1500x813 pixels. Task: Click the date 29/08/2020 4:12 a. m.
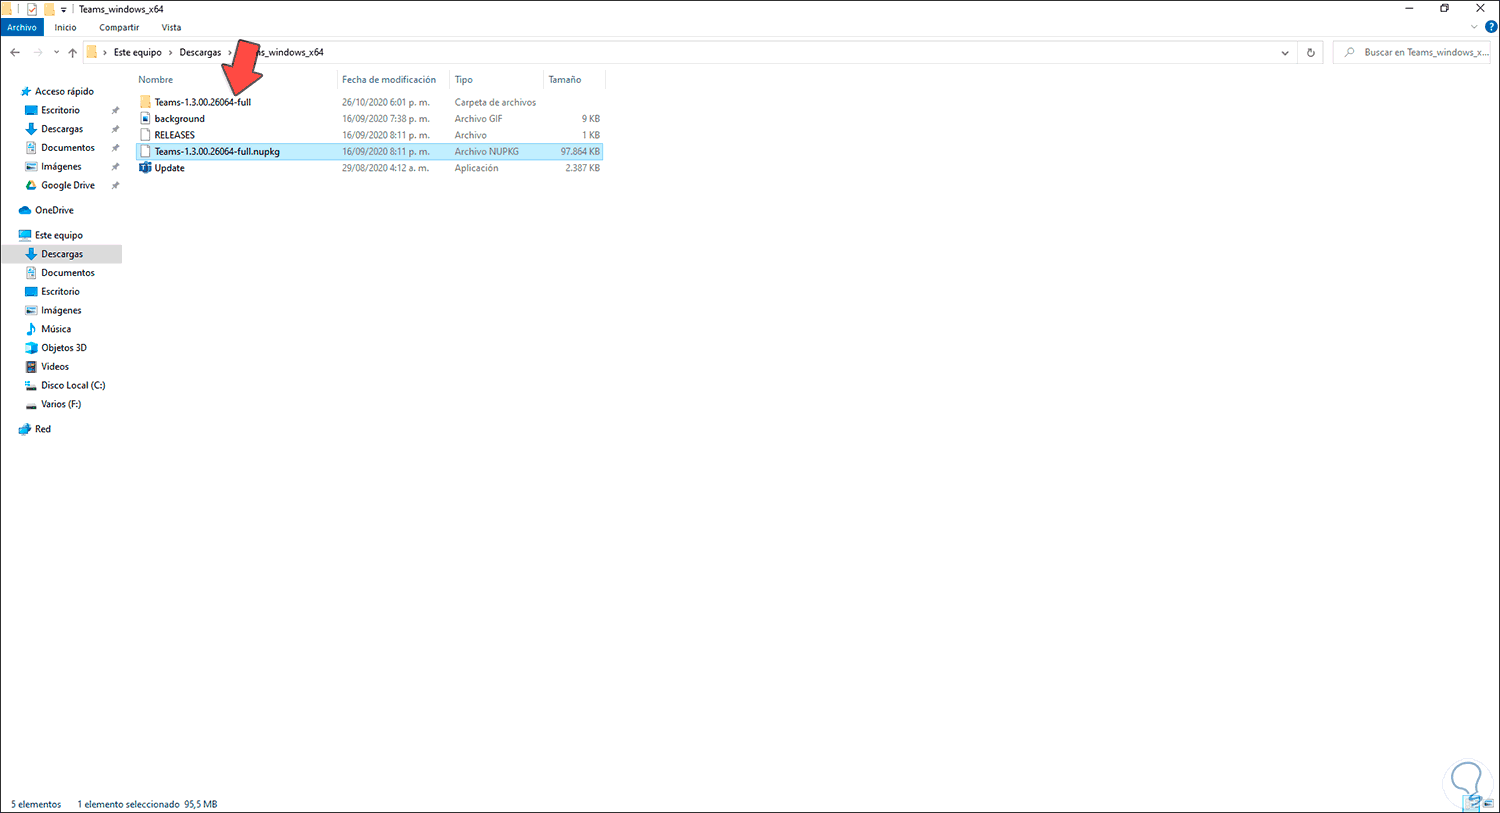click(x=386, y=168)
